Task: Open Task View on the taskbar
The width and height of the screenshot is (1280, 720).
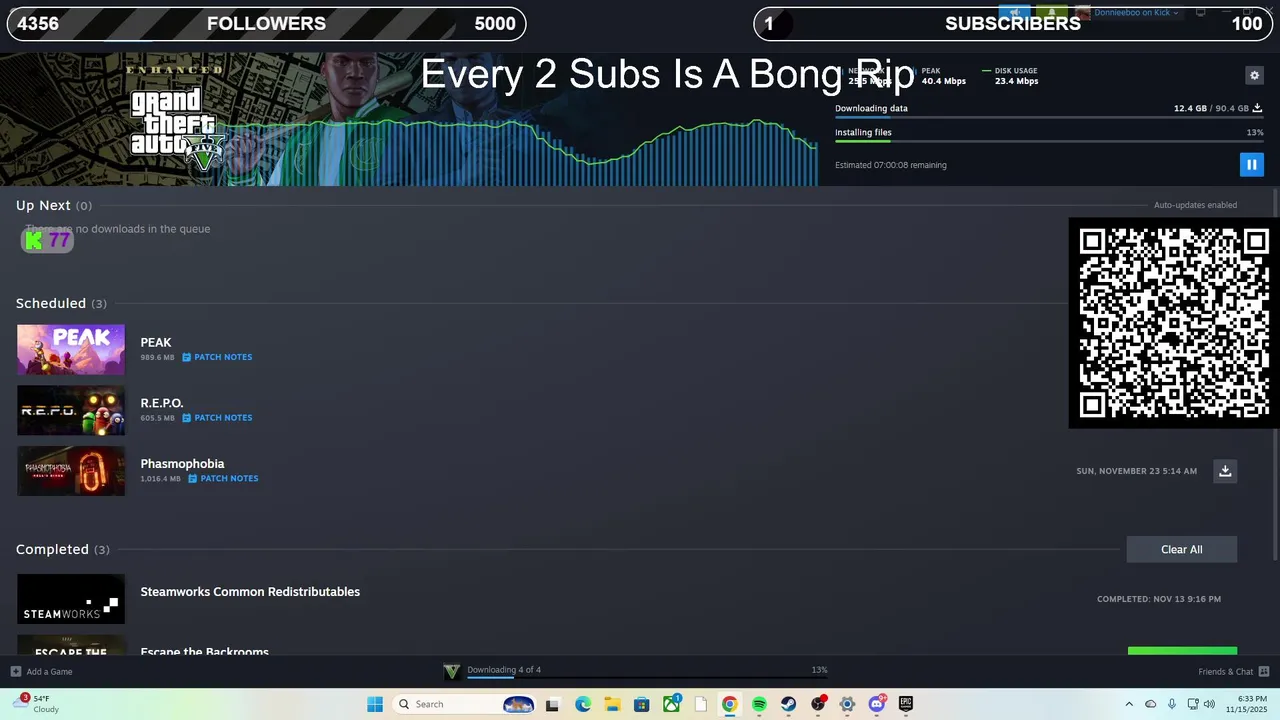Action: pyautogui.click(x=552, y=704)
